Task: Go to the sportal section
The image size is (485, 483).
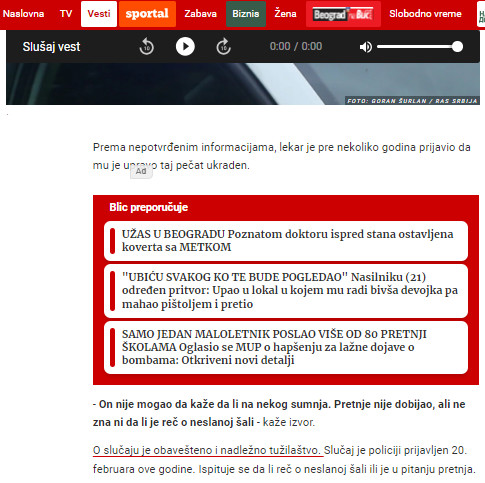Action: click(147, 14)
